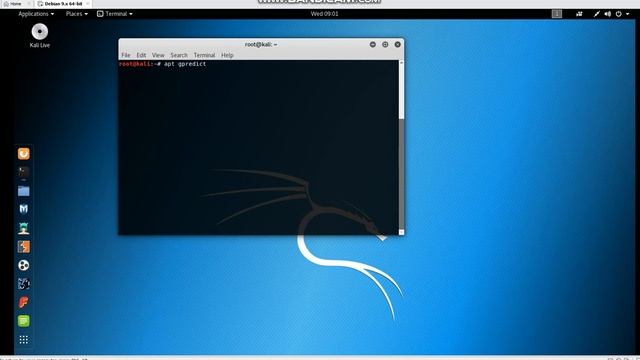Image resolution: width=640 pixels, height=360 pixels.
Task: Open the terminal Help menu
Action: coord(227,55)
